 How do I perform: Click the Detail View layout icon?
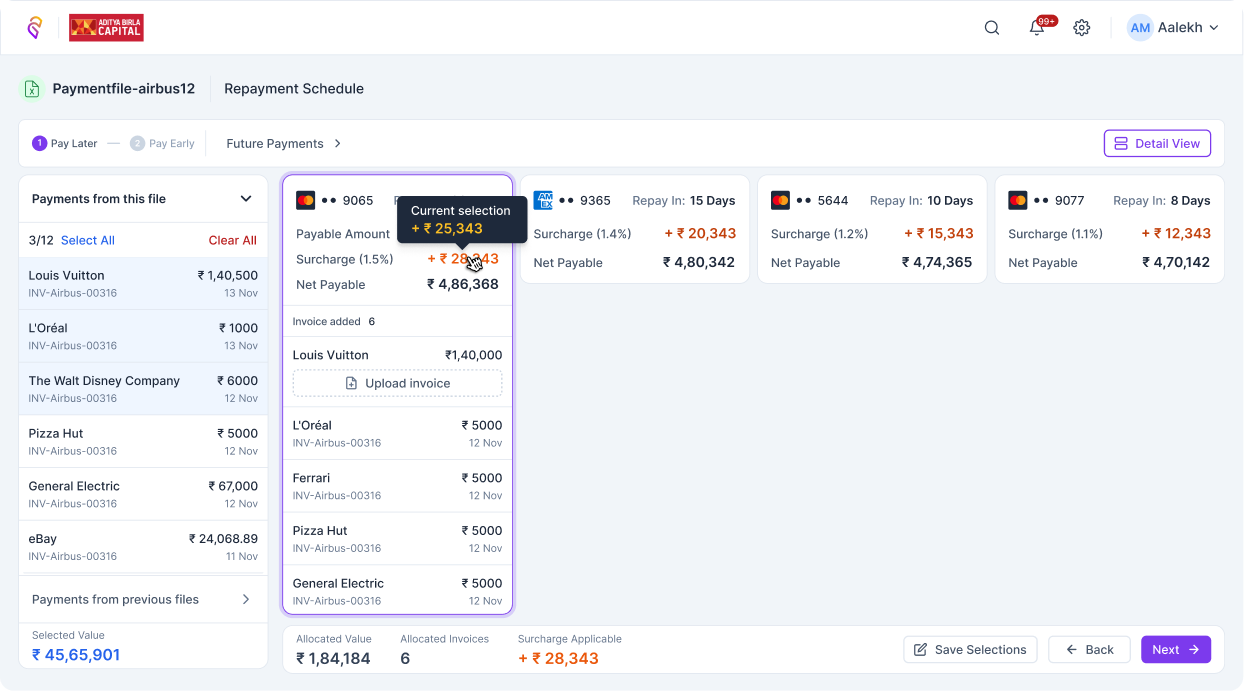1121,144
